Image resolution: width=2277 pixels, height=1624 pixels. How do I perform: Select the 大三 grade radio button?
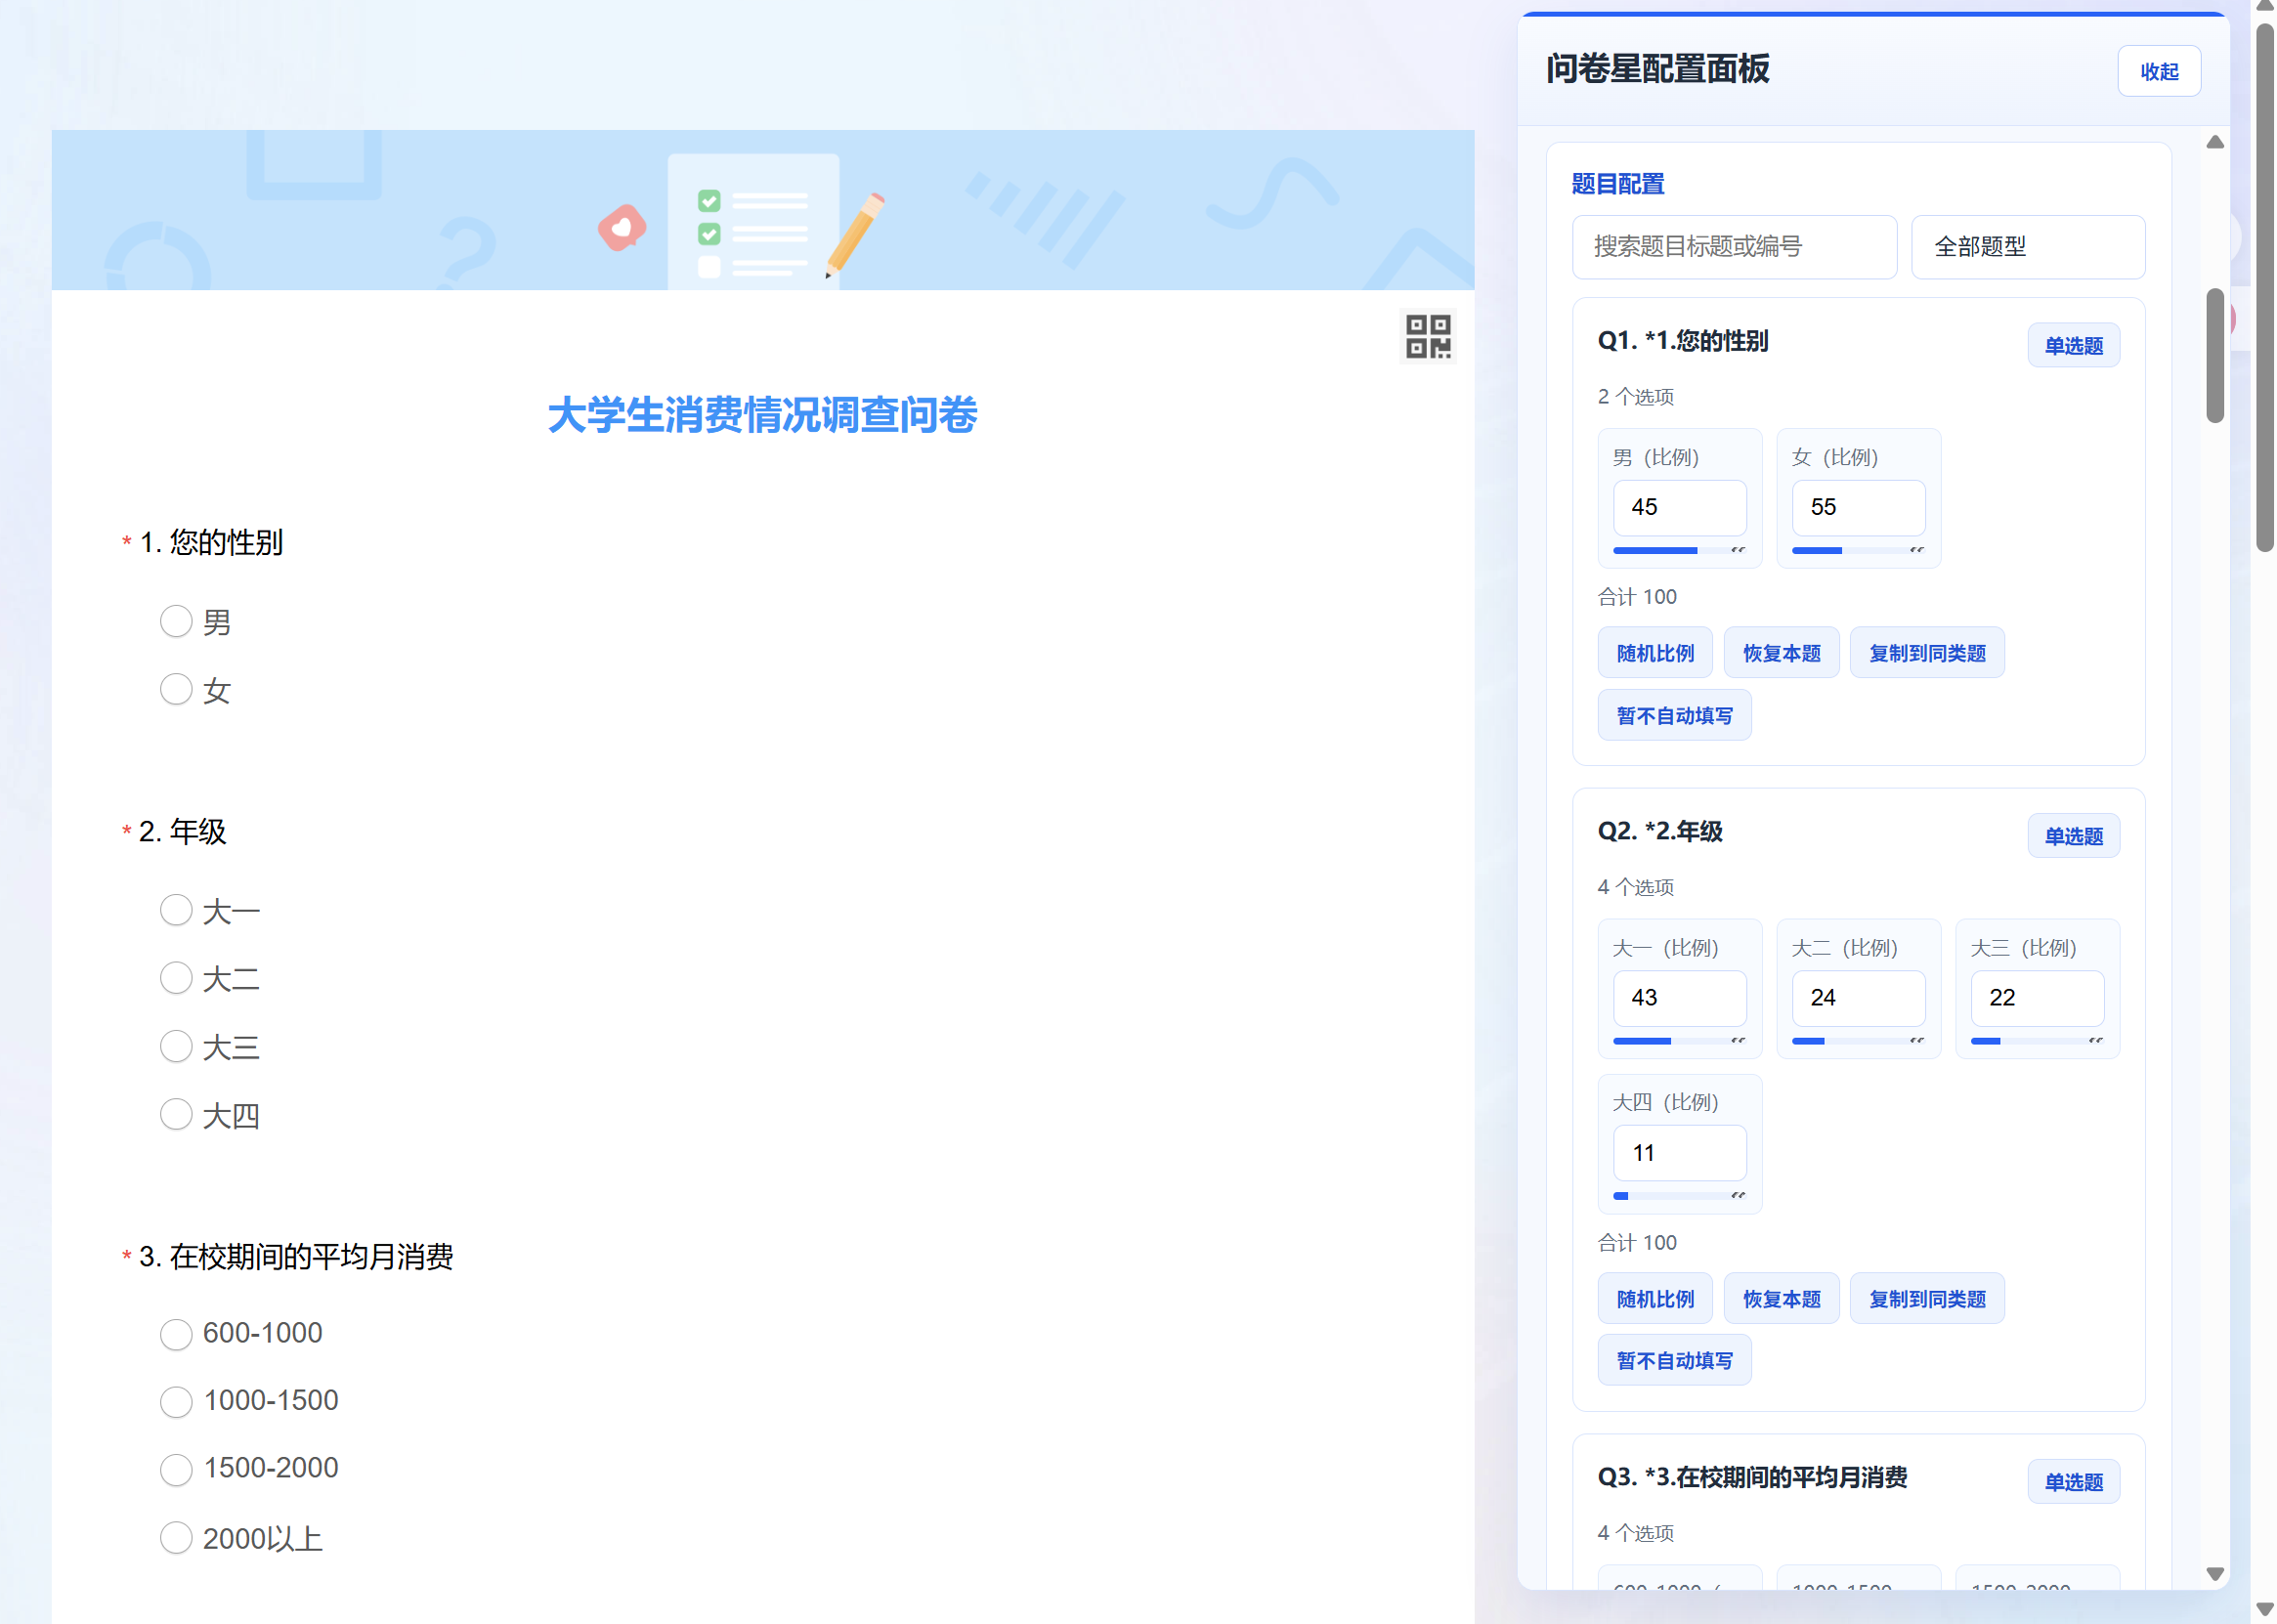176,1047
